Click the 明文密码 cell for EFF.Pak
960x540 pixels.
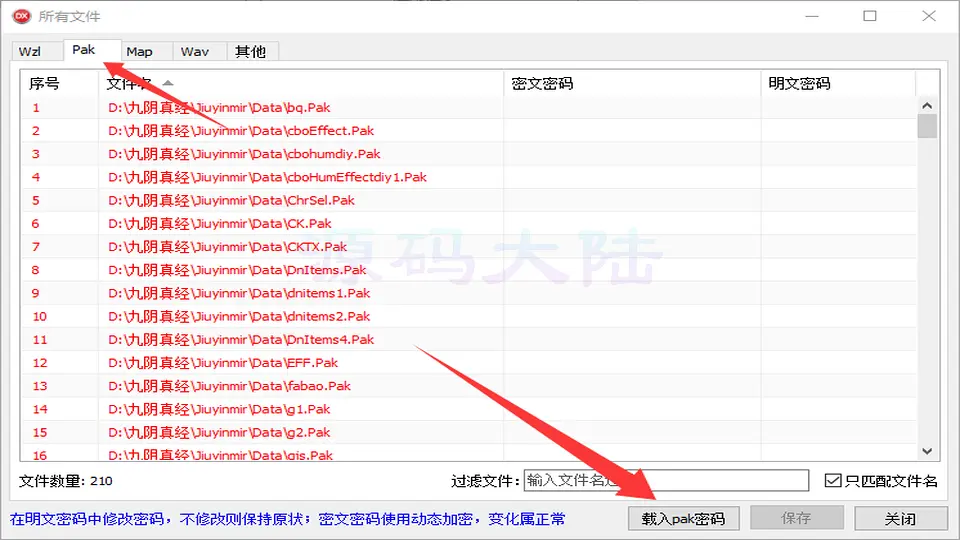pos(839,363)
